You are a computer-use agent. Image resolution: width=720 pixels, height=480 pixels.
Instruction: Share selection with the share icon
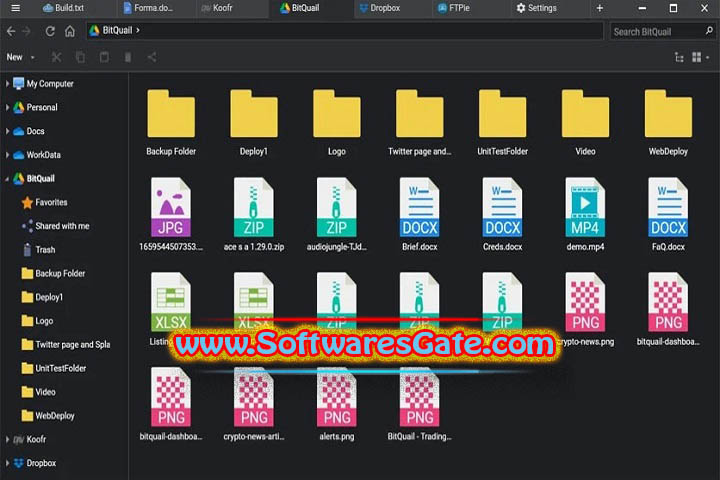pos(152,57)
